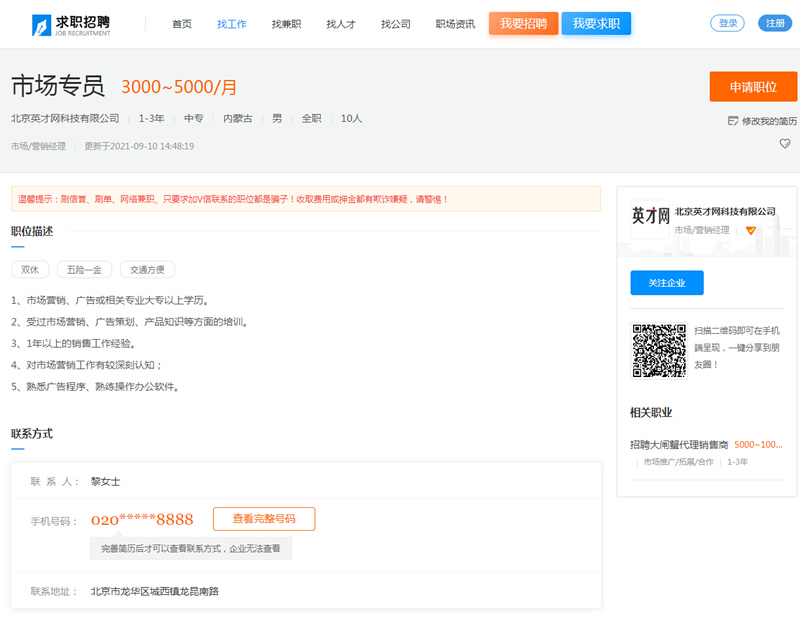Select the 找工作 navigation tab
This screenshot has width=800, height=632.
(231, 24)
